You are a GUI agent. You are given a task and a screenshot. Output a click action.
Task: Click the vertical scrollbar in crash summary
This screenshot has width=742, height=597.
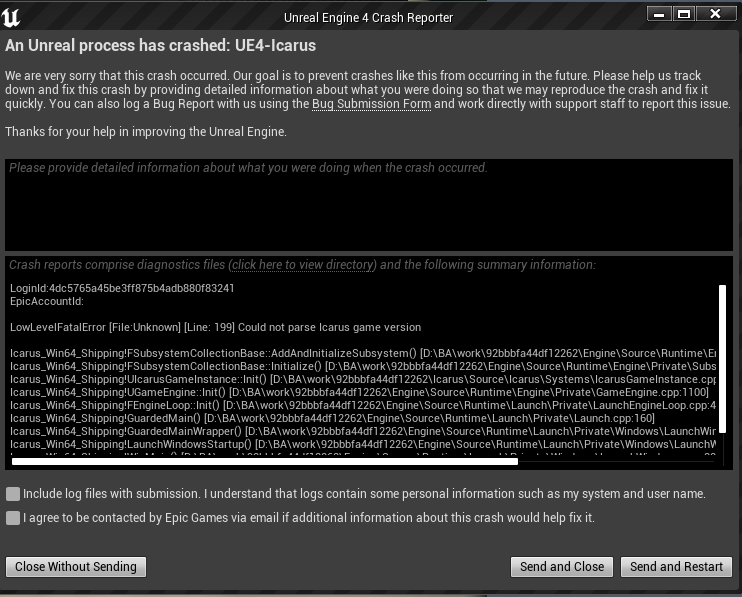[x=723, y=370]
